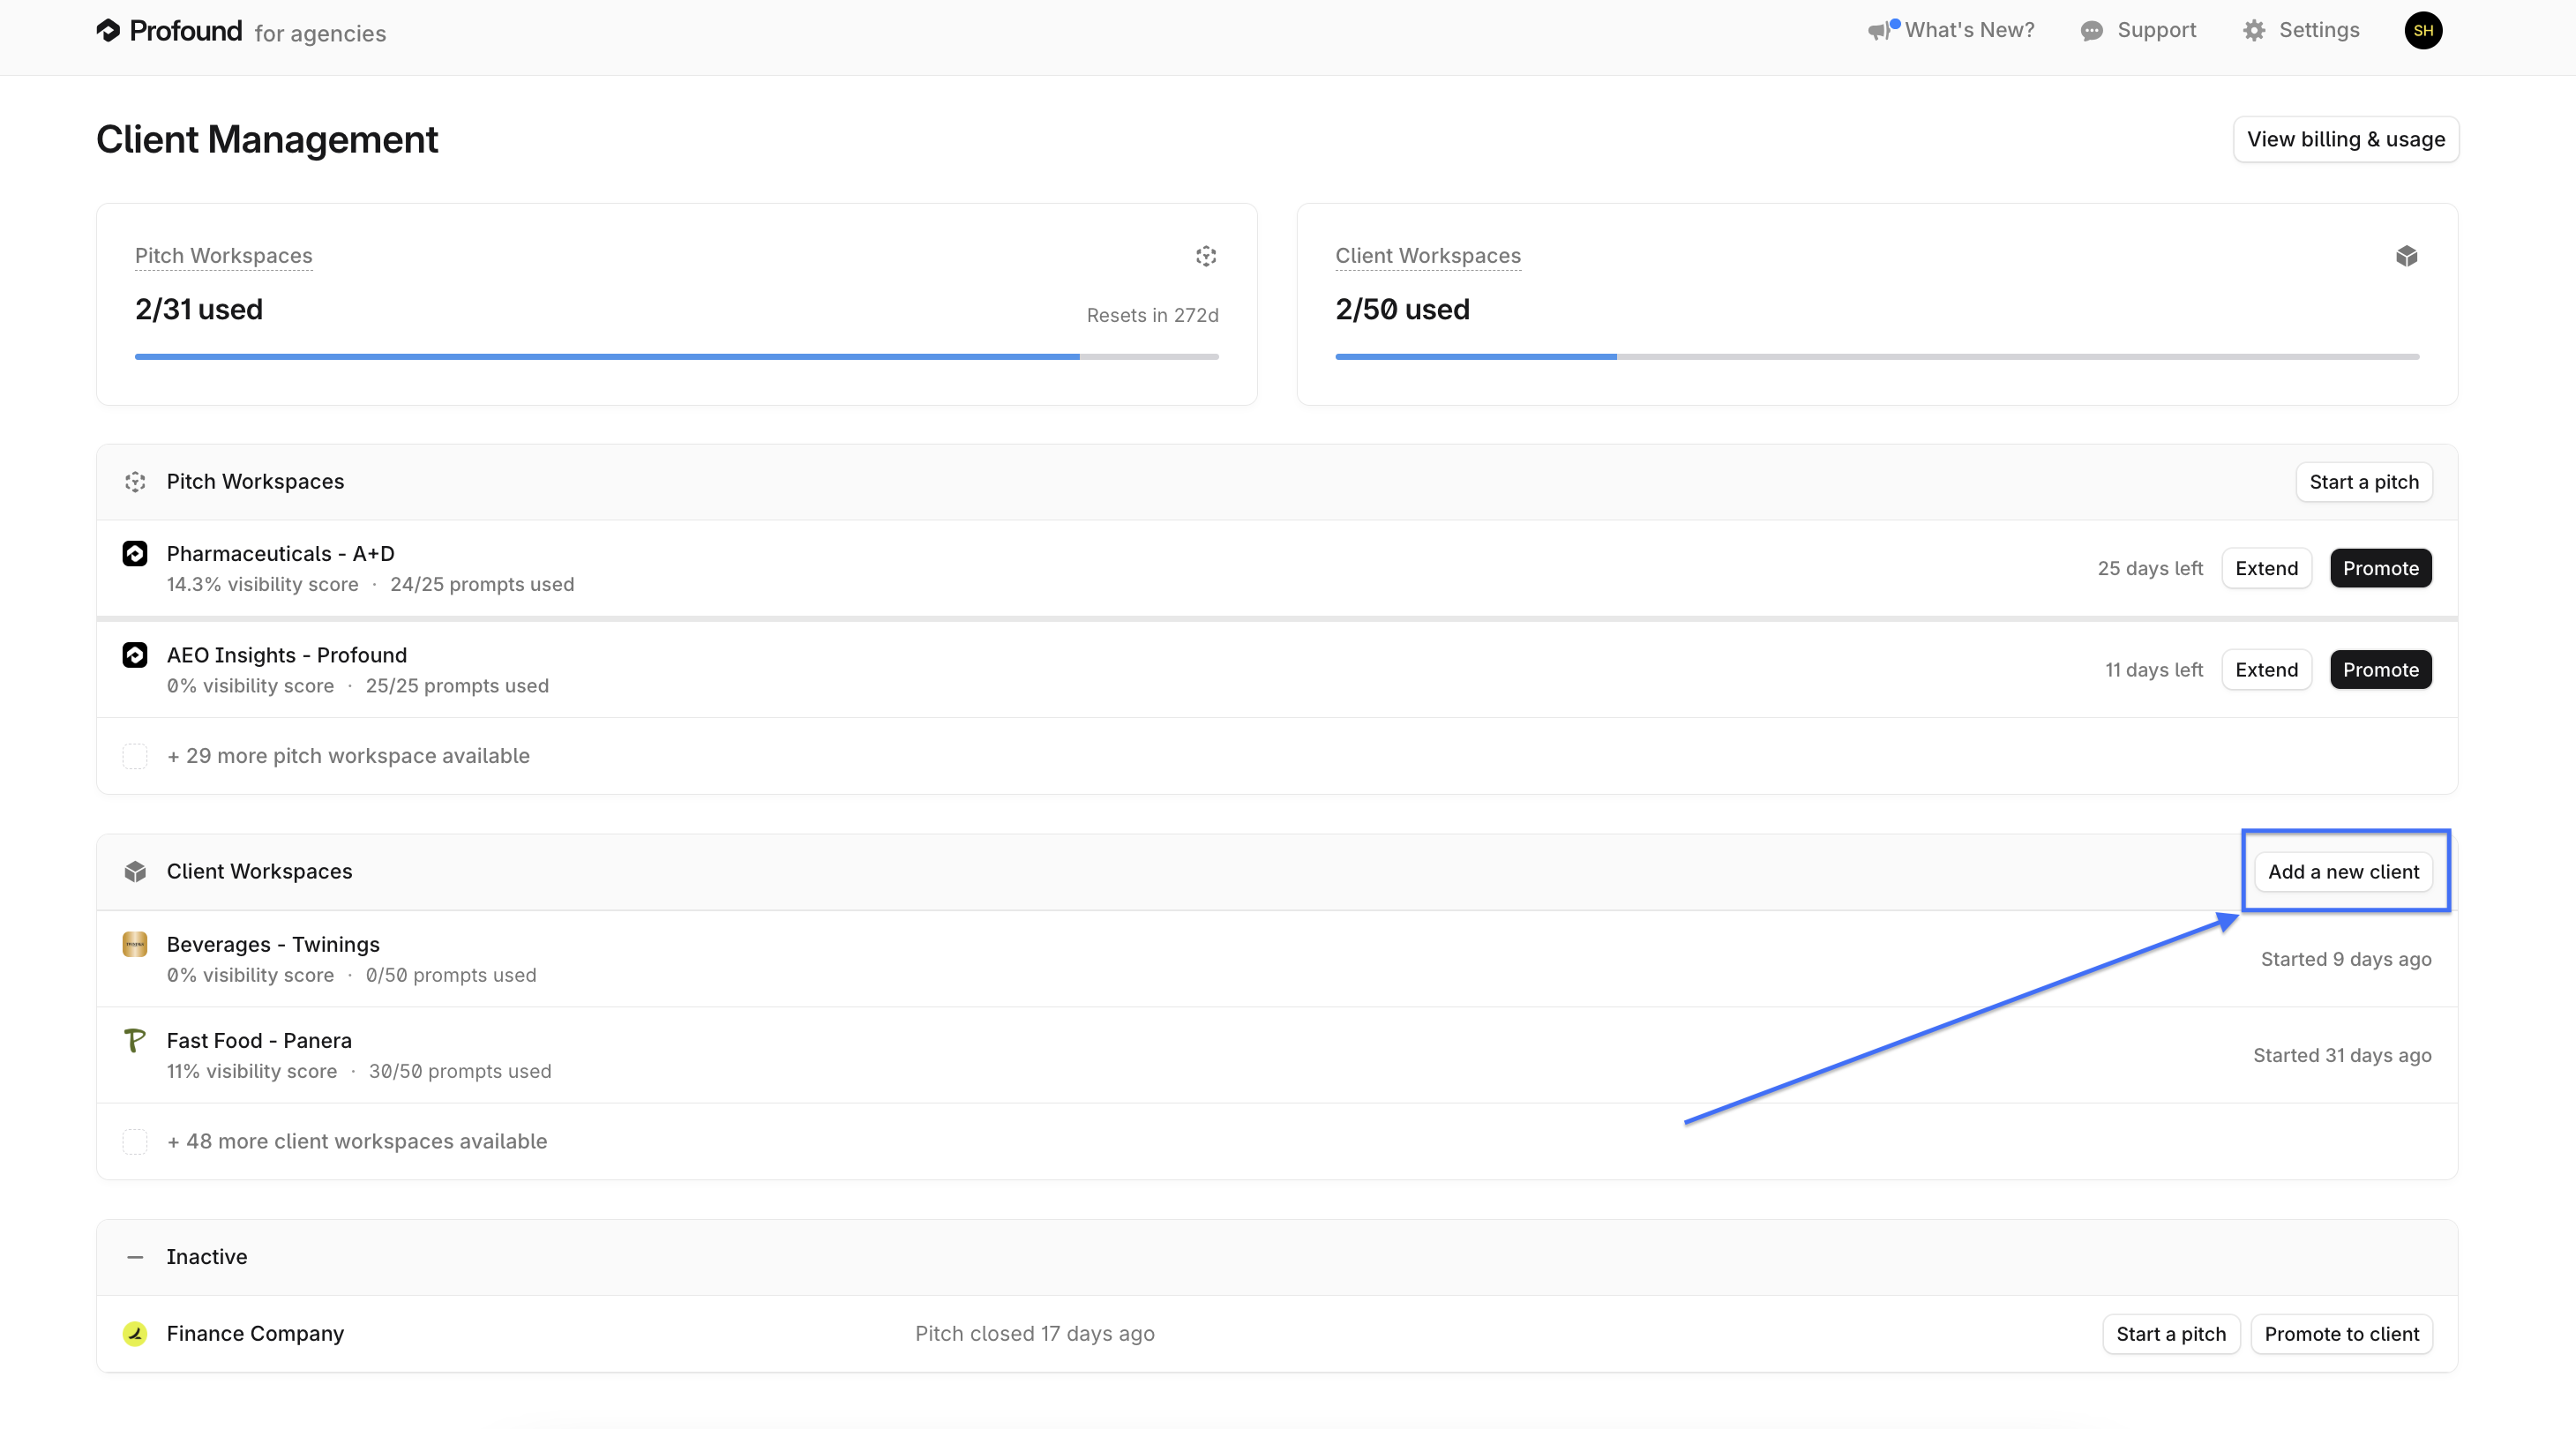Click Start a pitch in Pitch Workspaces header

point(2364,482)
